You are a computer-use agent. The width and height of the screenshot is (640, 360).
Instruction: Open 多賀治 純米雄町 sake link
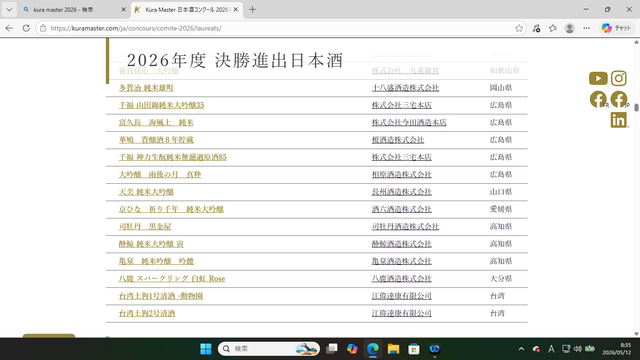[x=146, y=88]
